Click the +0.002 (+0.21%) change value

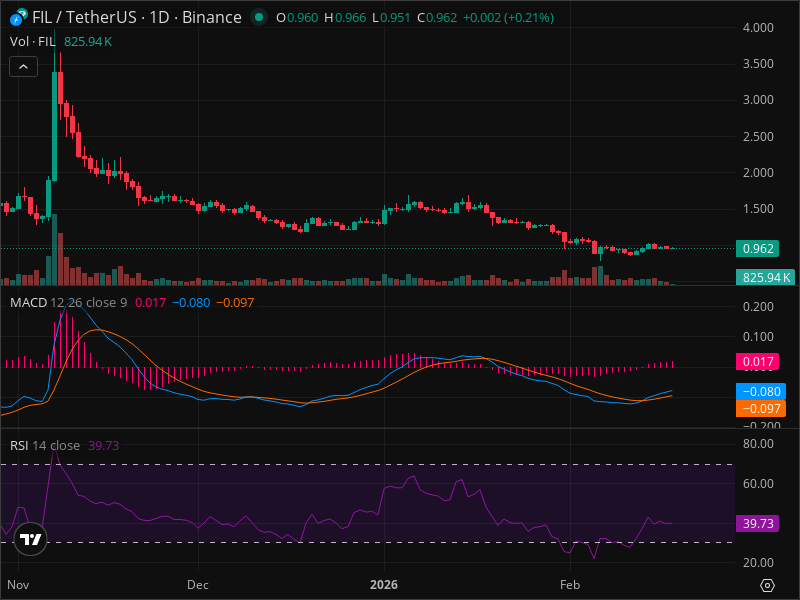[x=508, y=18]
